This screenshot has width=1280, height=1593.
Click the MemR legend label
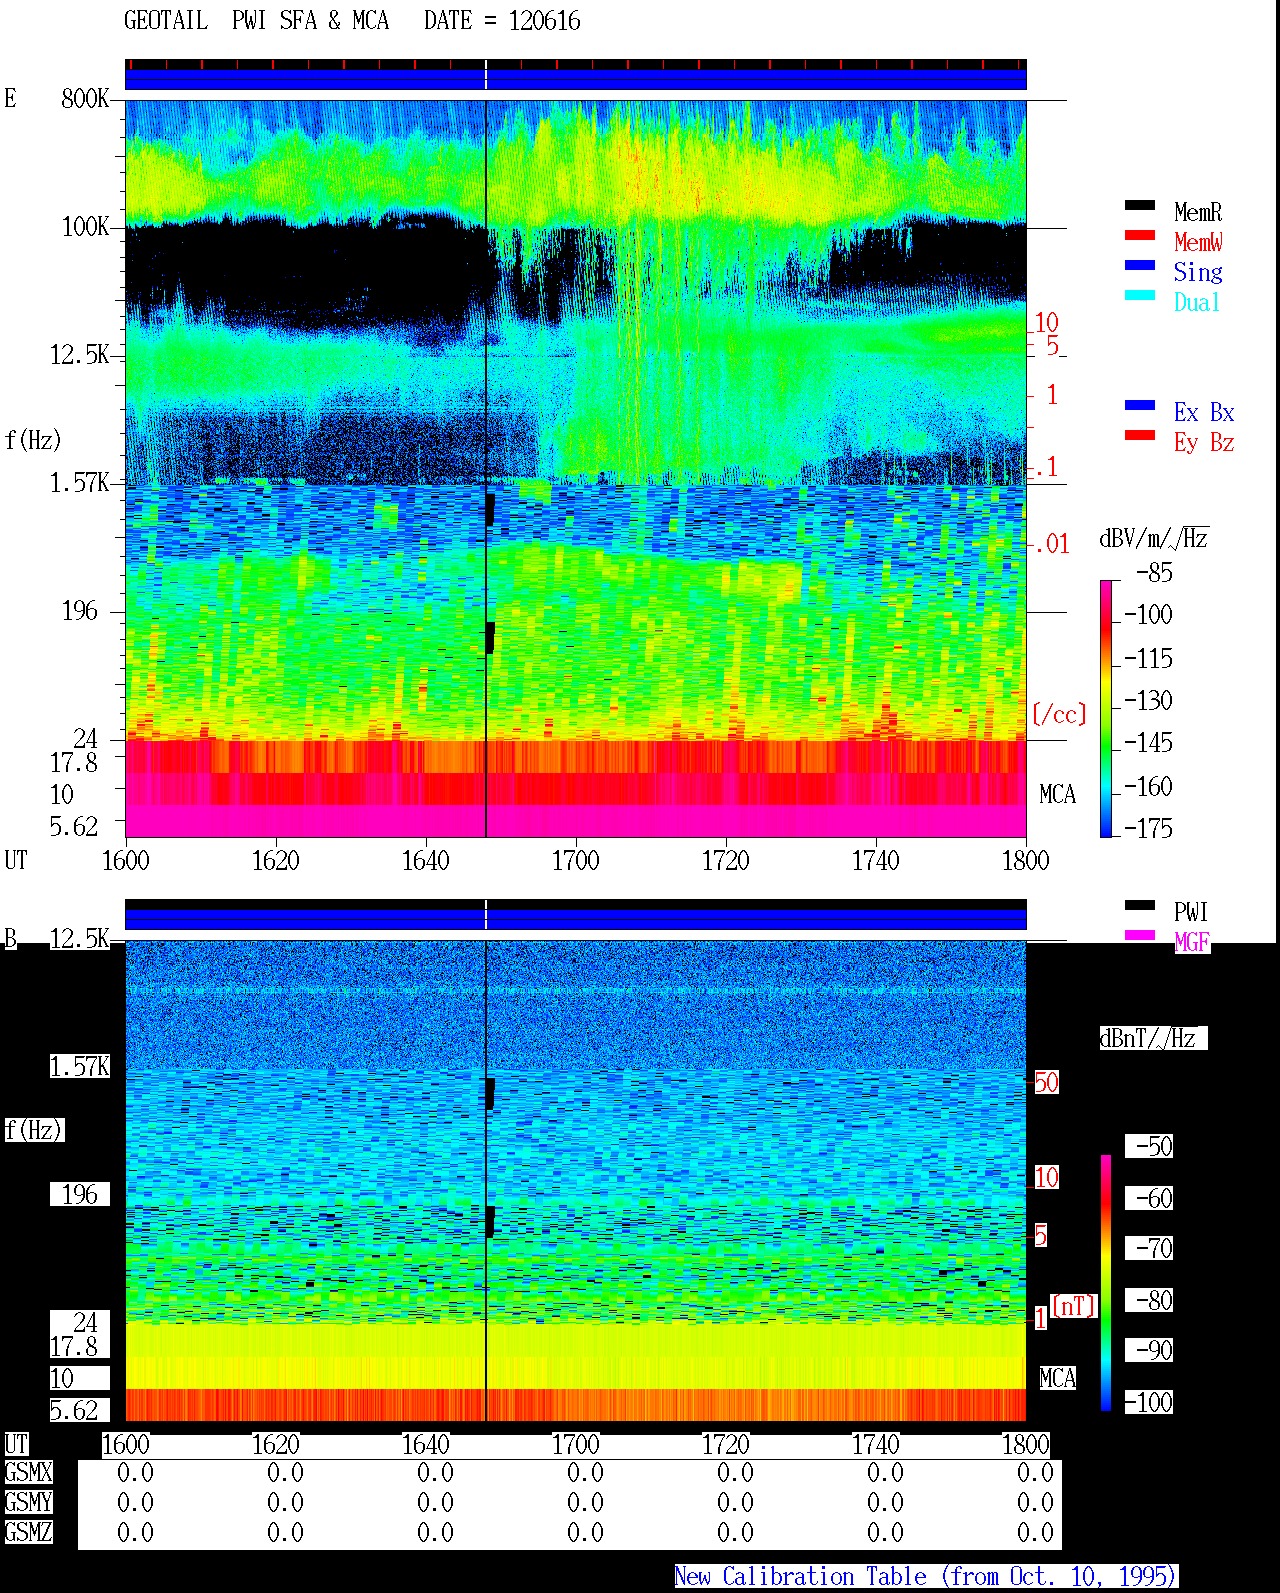click(1198, 212)
